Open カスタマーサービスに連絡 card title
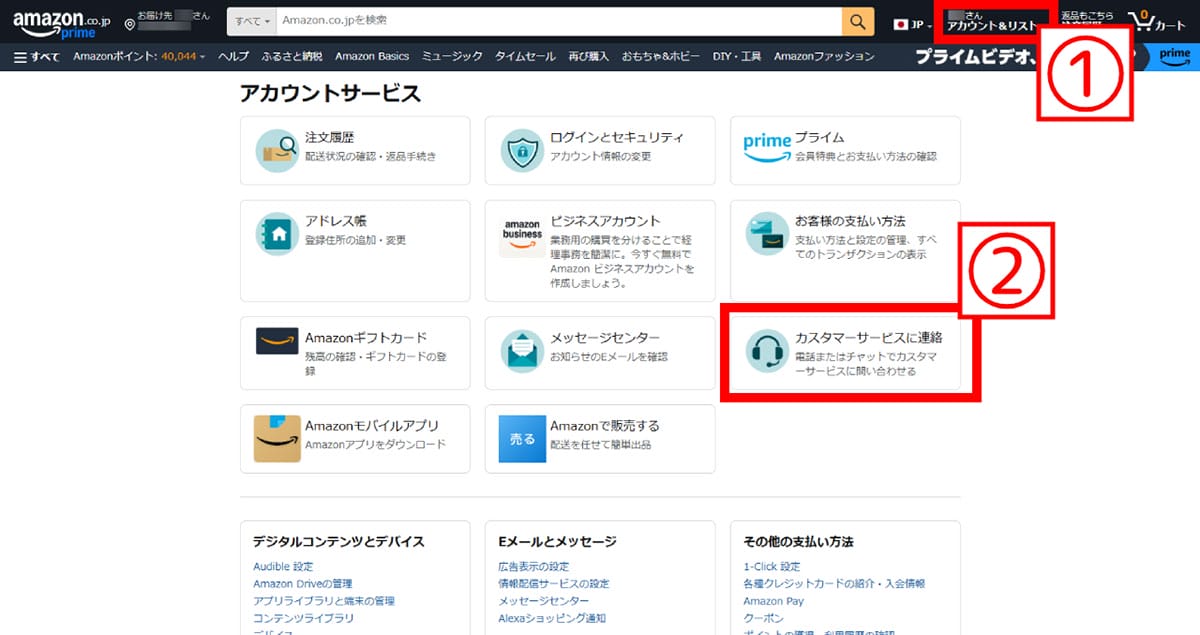Viewport: 1200px width, 635px height. point(869,338)
